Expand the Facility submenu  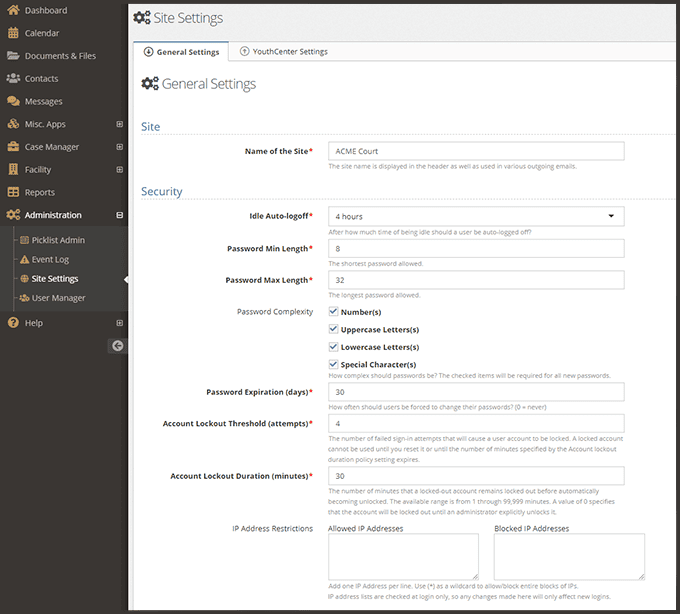coord(120,170)
